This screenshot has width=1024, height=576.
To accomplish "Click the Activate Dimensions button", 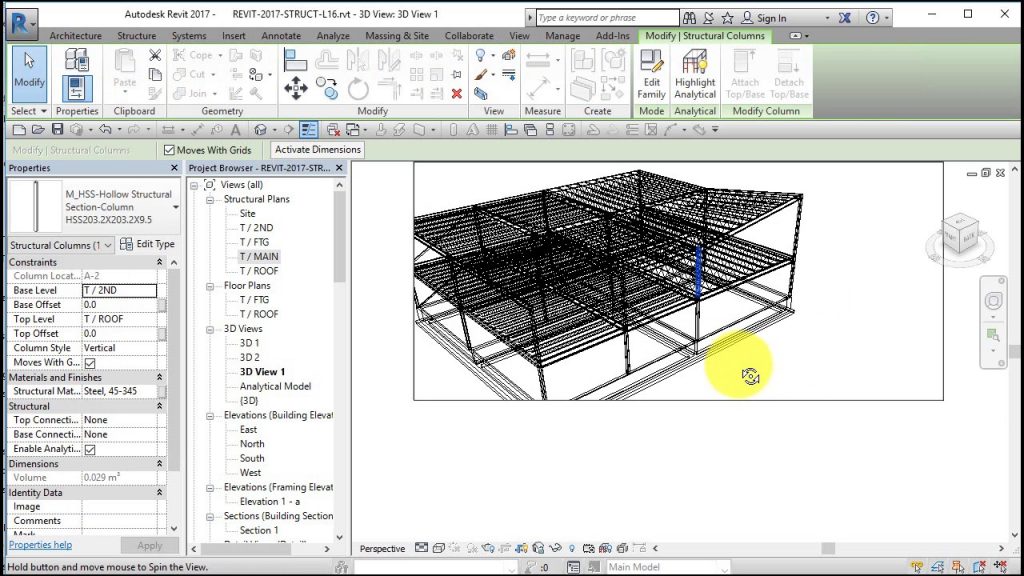I will [x=317, y=150].
